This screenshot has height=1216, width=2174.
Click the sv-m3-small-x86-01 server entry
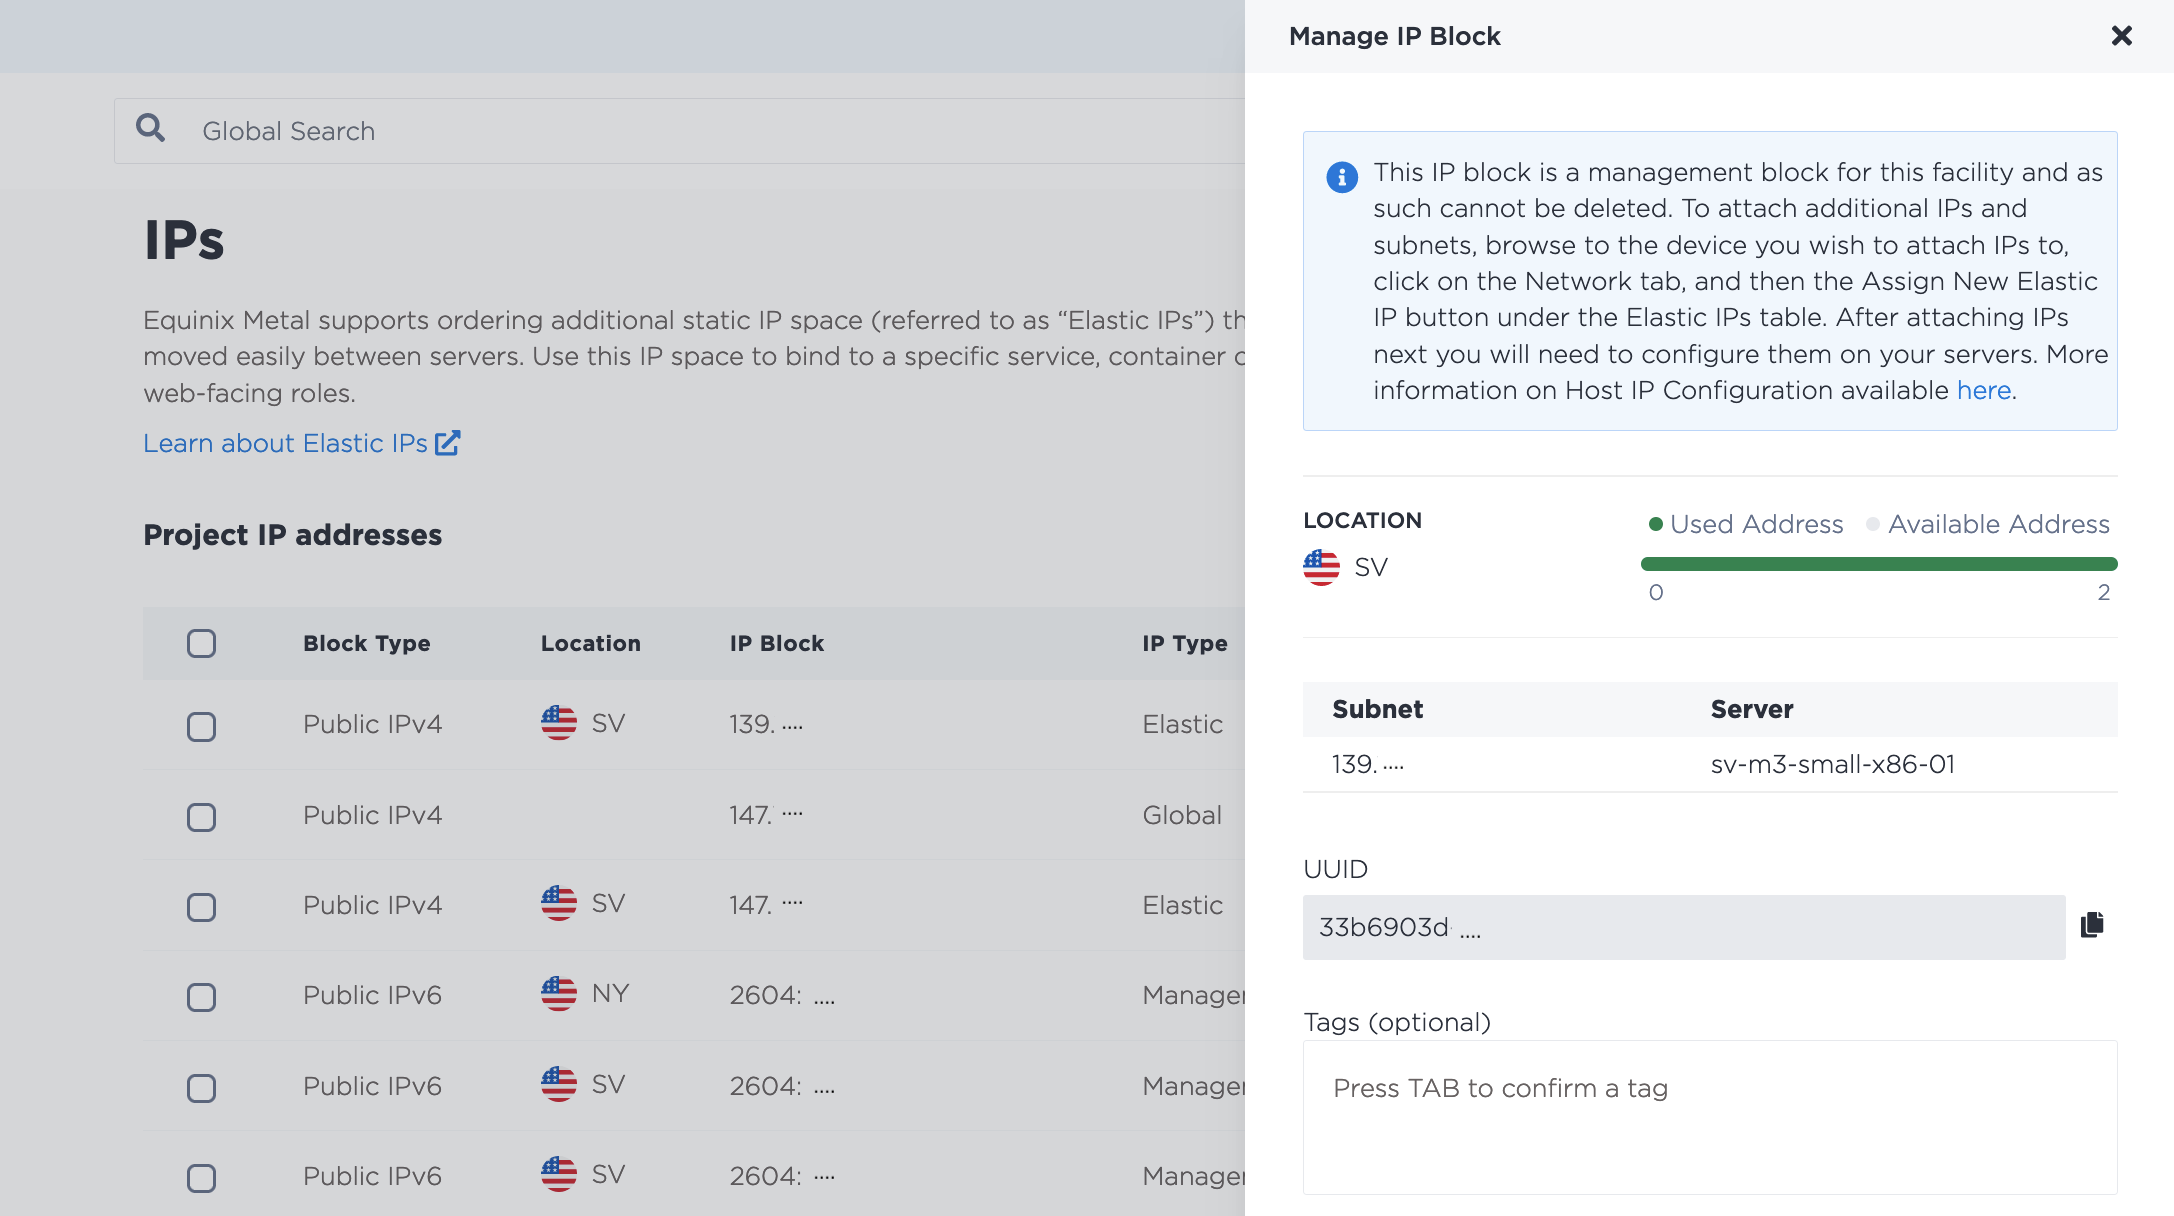(1832, 764)
